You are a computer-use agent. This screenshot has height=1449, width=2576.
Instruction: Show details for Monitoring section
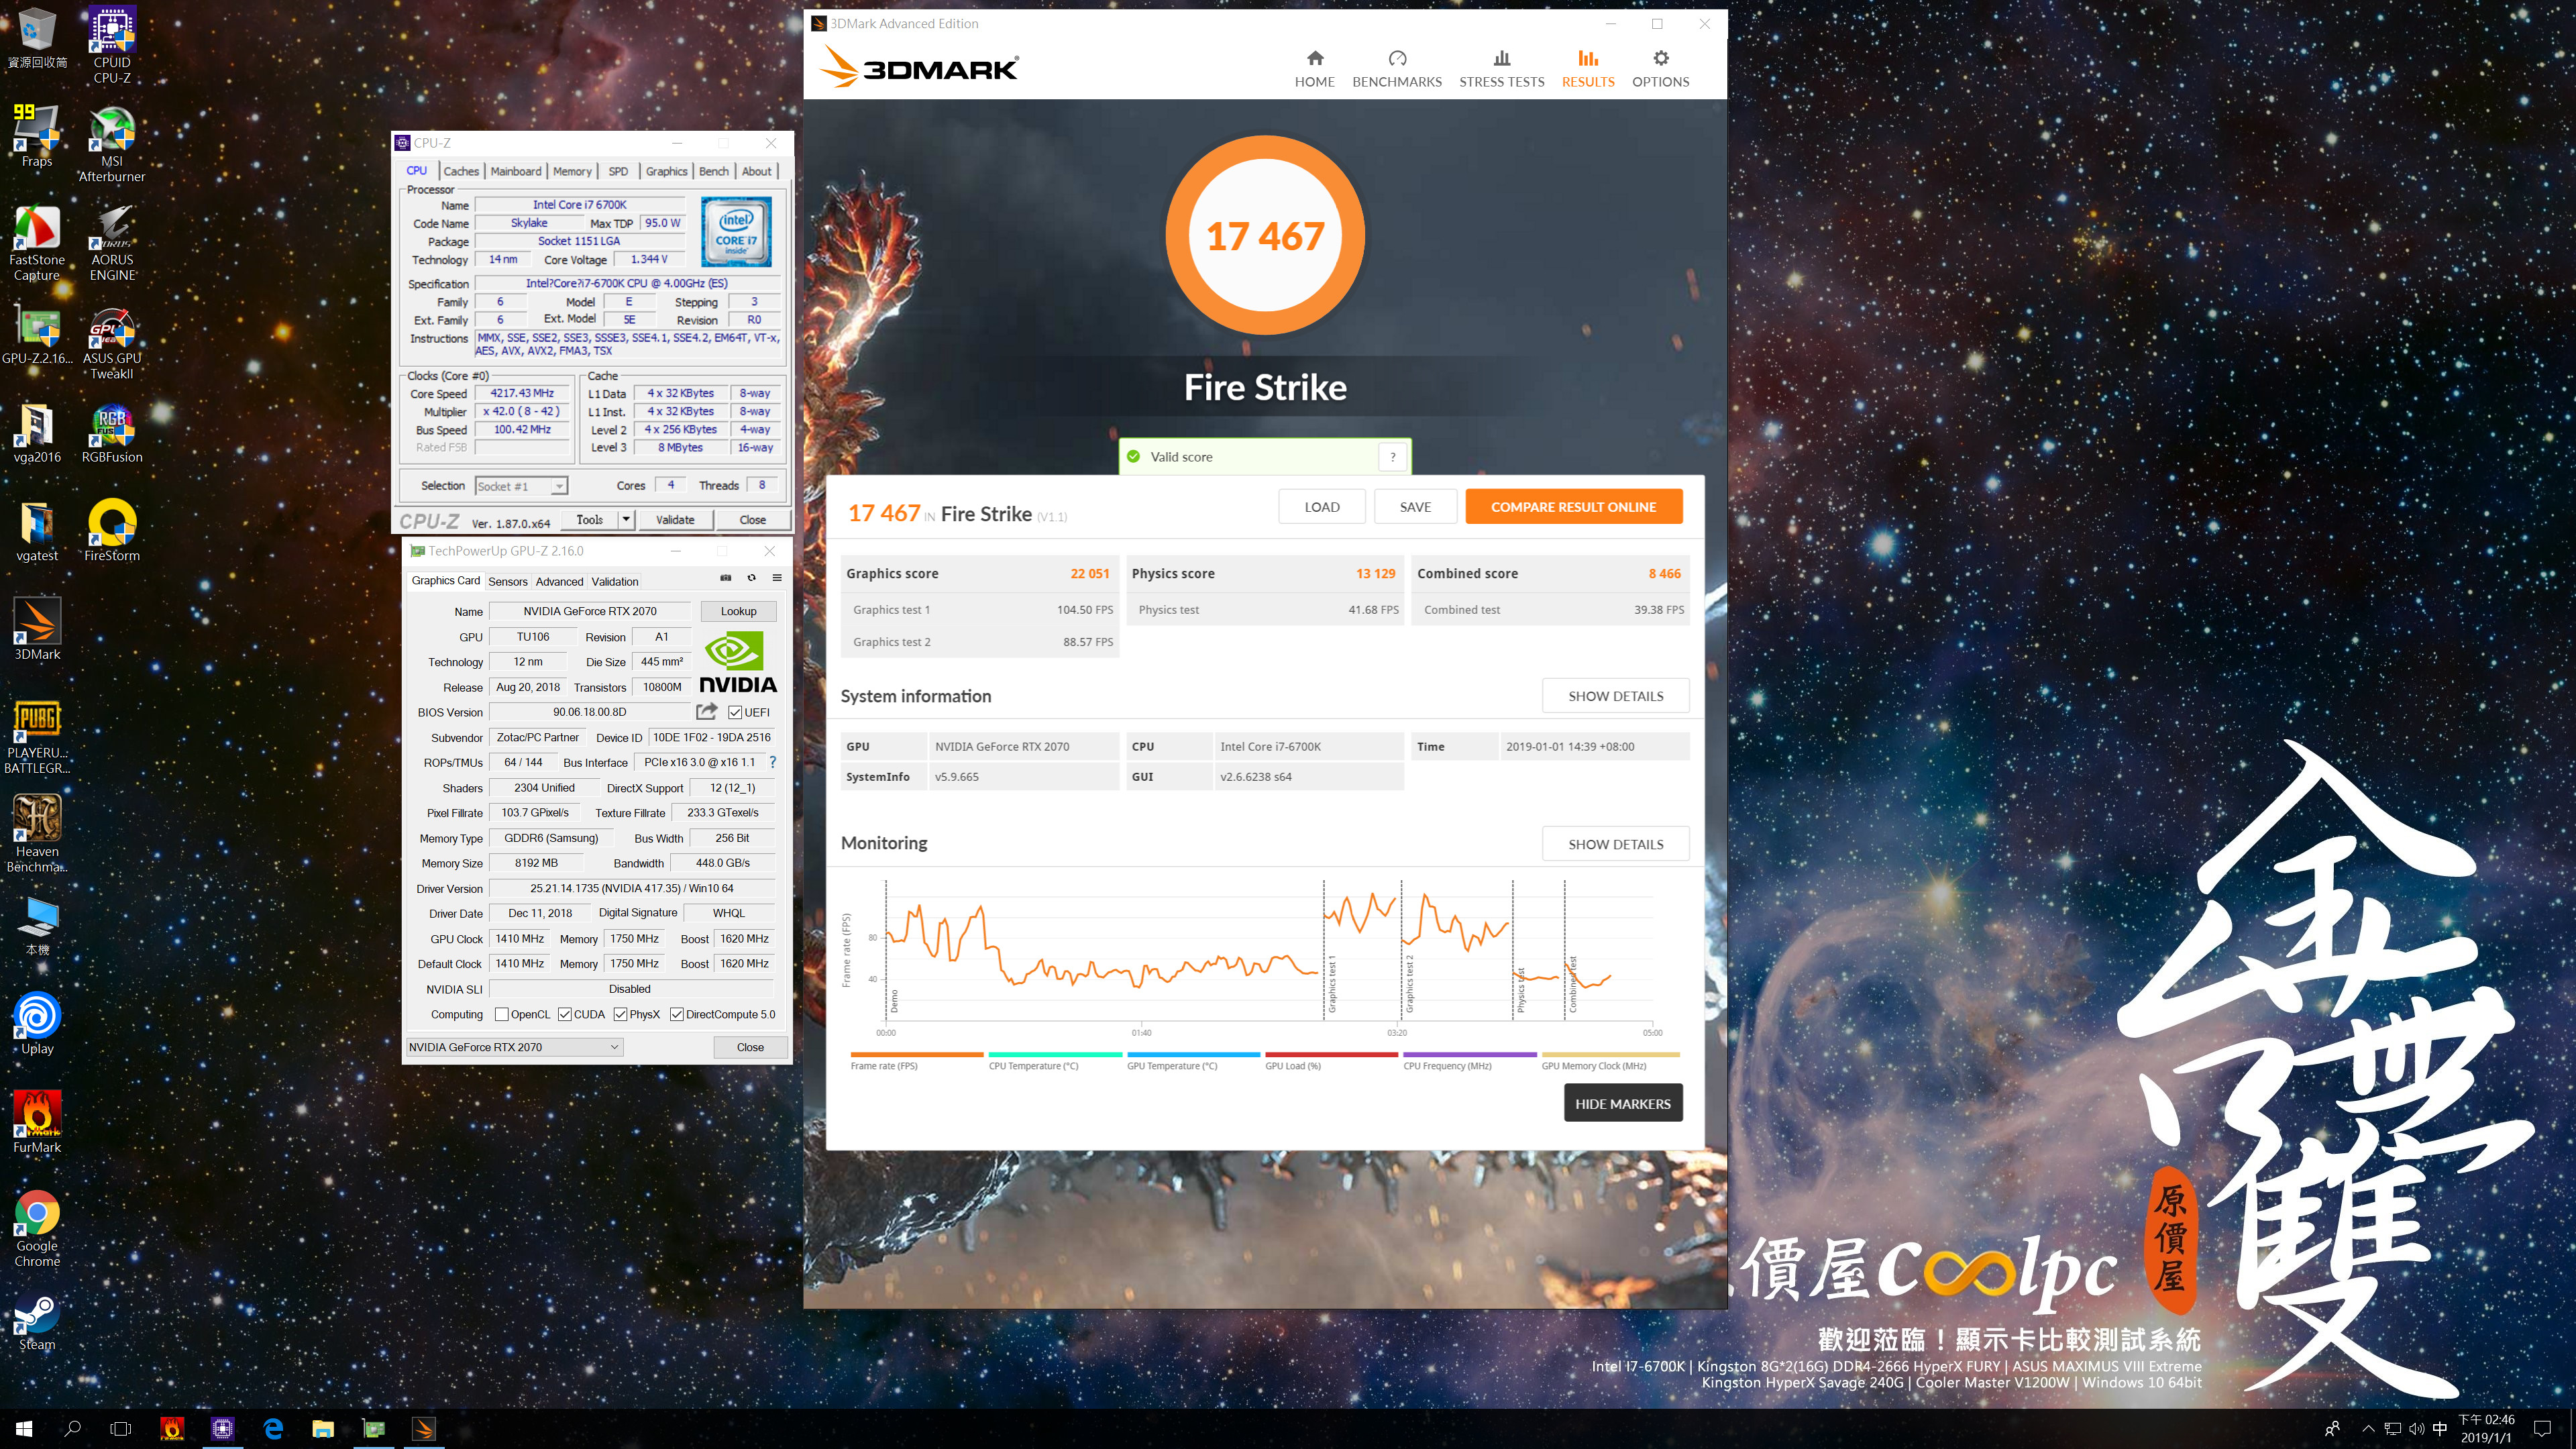(1615, 844)
